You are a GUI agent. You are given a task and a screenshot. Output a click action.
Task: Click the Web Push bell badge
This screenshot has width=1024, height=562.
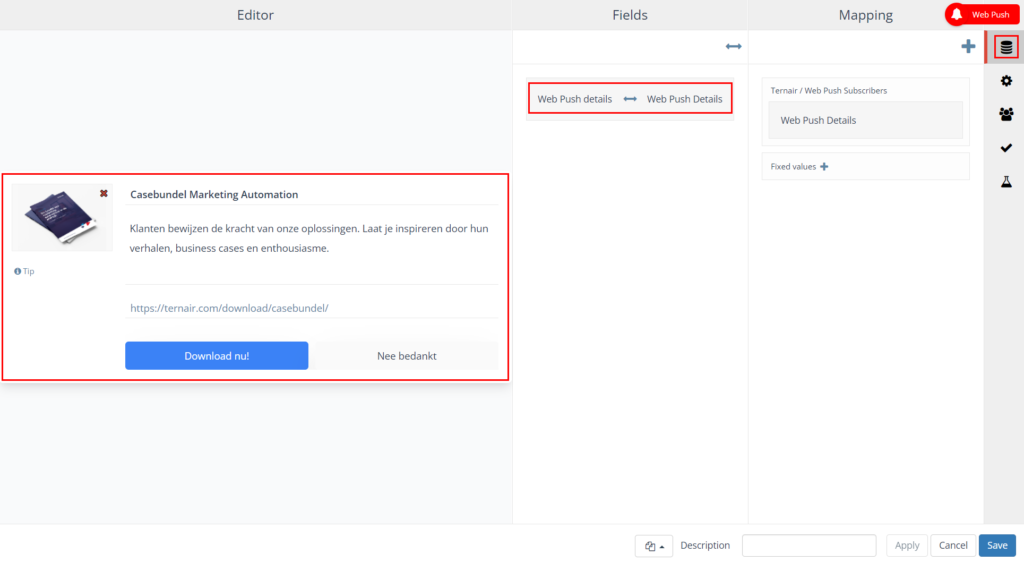pyautogui.click(x=981, y=15)
